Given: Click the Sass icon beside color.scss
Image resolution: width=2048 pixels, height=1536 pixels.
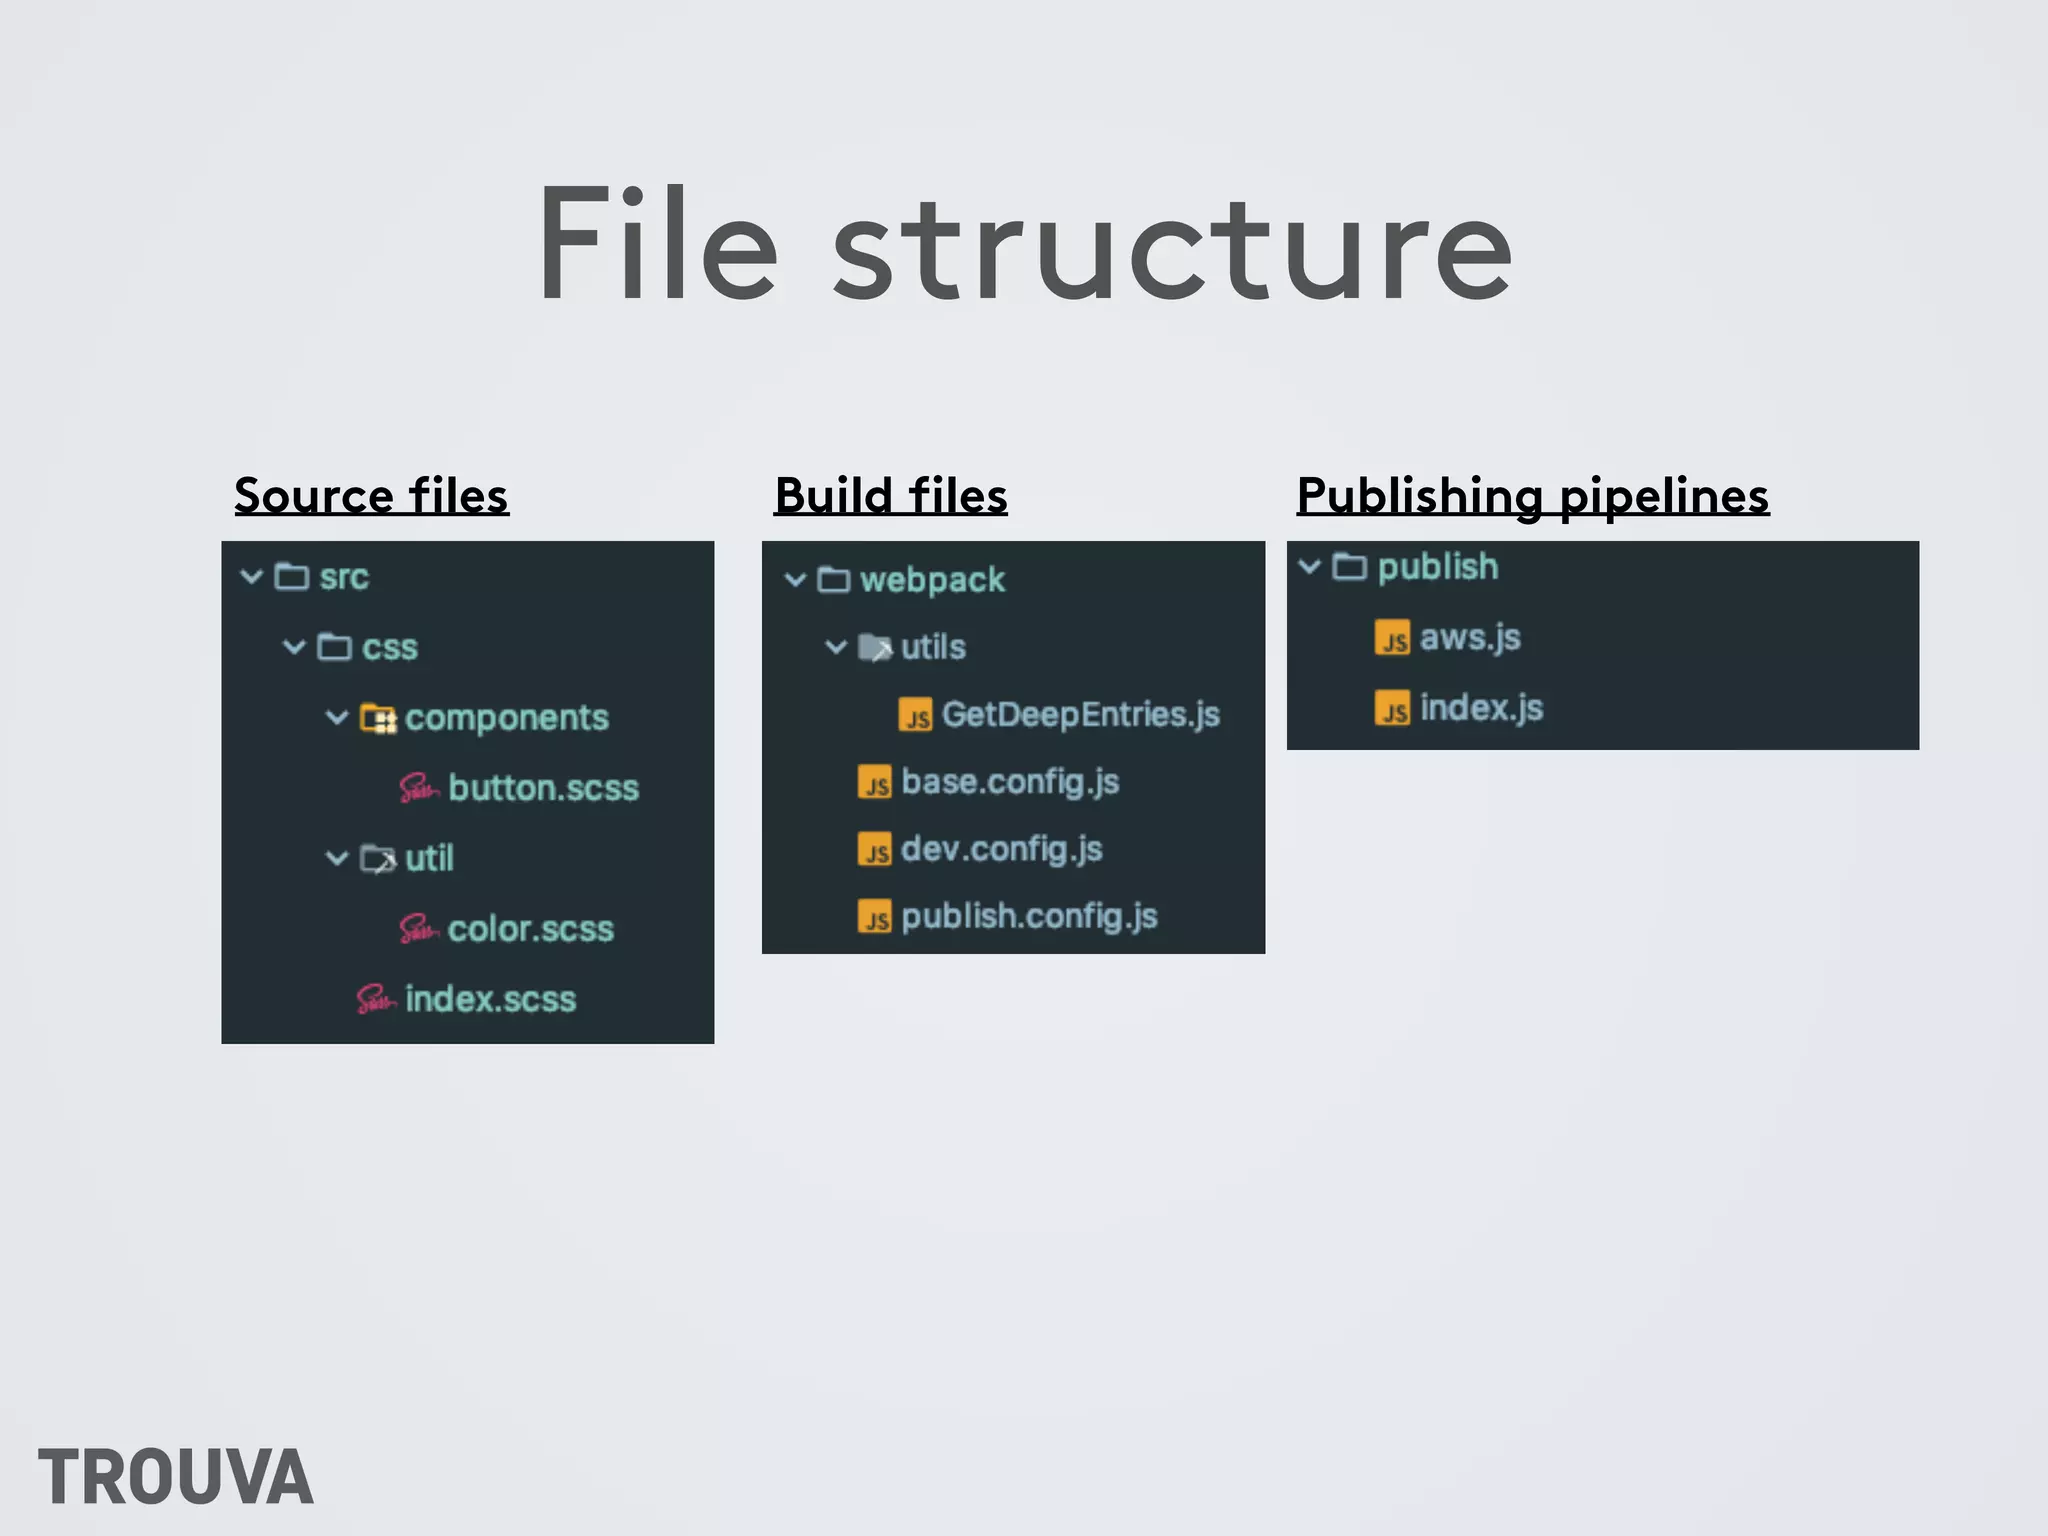Looking at the screenshot, I should coord(419,929).
